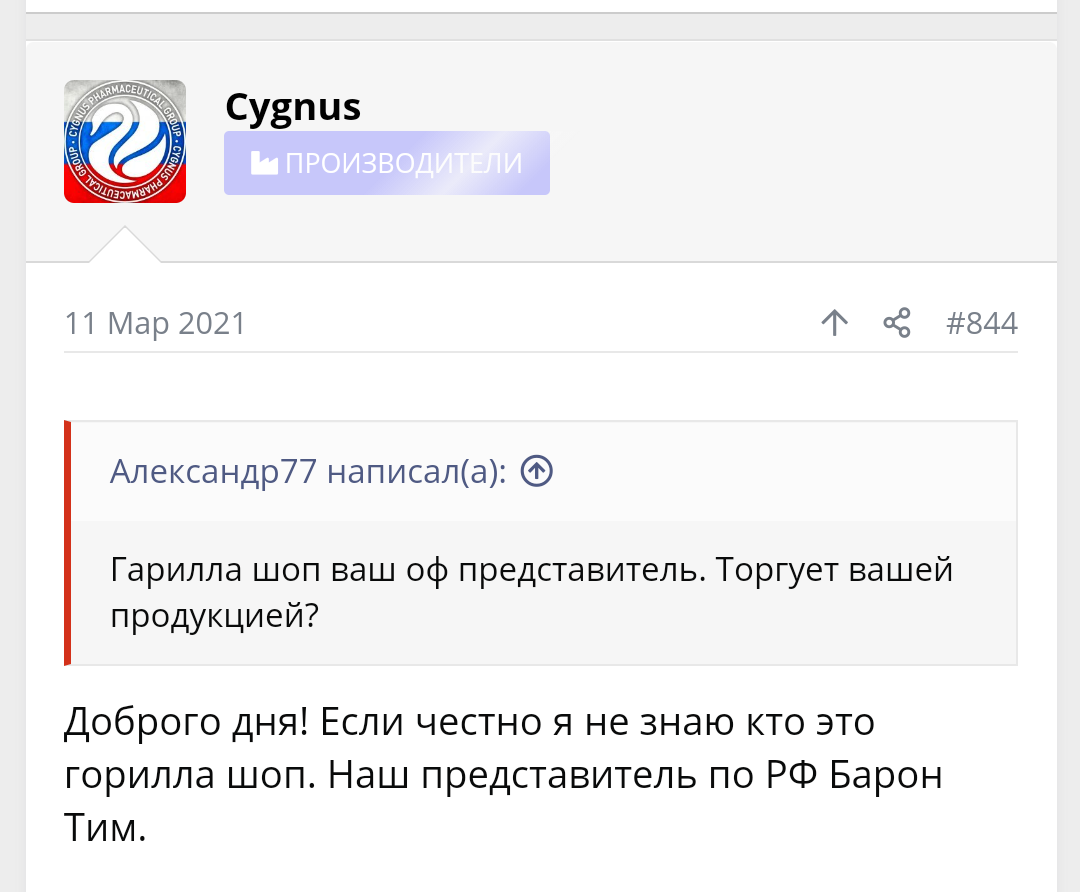Open the post date 11 Мар 2021
Viewport: 1080px width, 892px height.
coord(155,324)
